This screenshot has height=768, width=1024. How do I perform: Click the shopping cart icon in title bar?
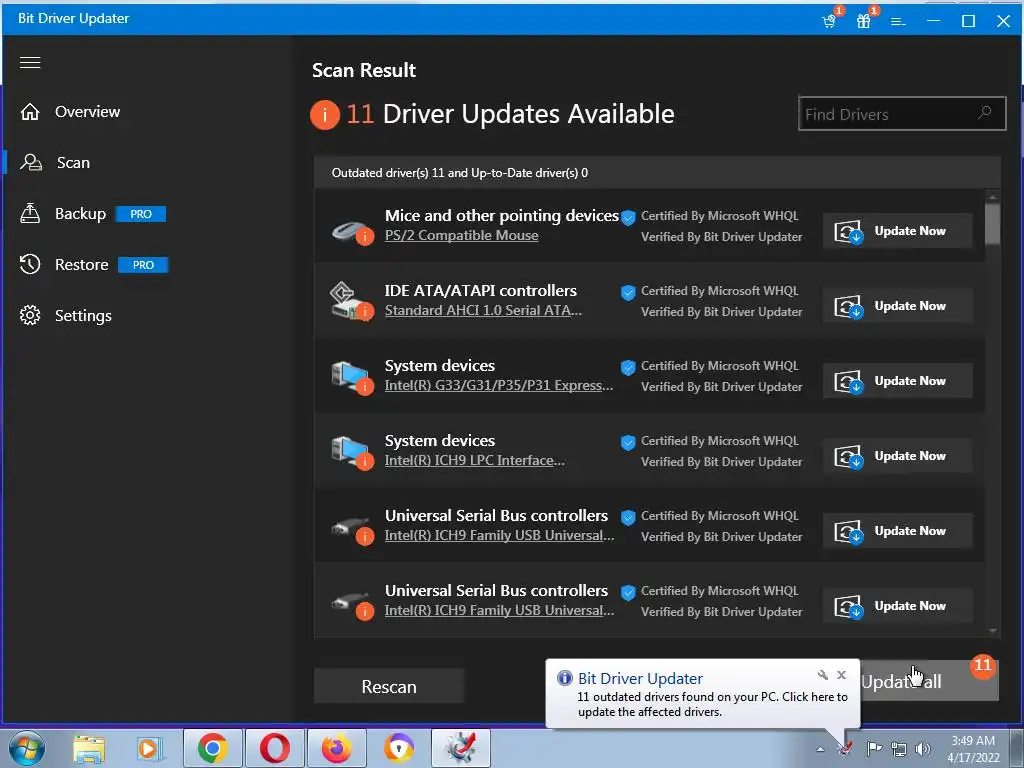click(x=831, y=20)
